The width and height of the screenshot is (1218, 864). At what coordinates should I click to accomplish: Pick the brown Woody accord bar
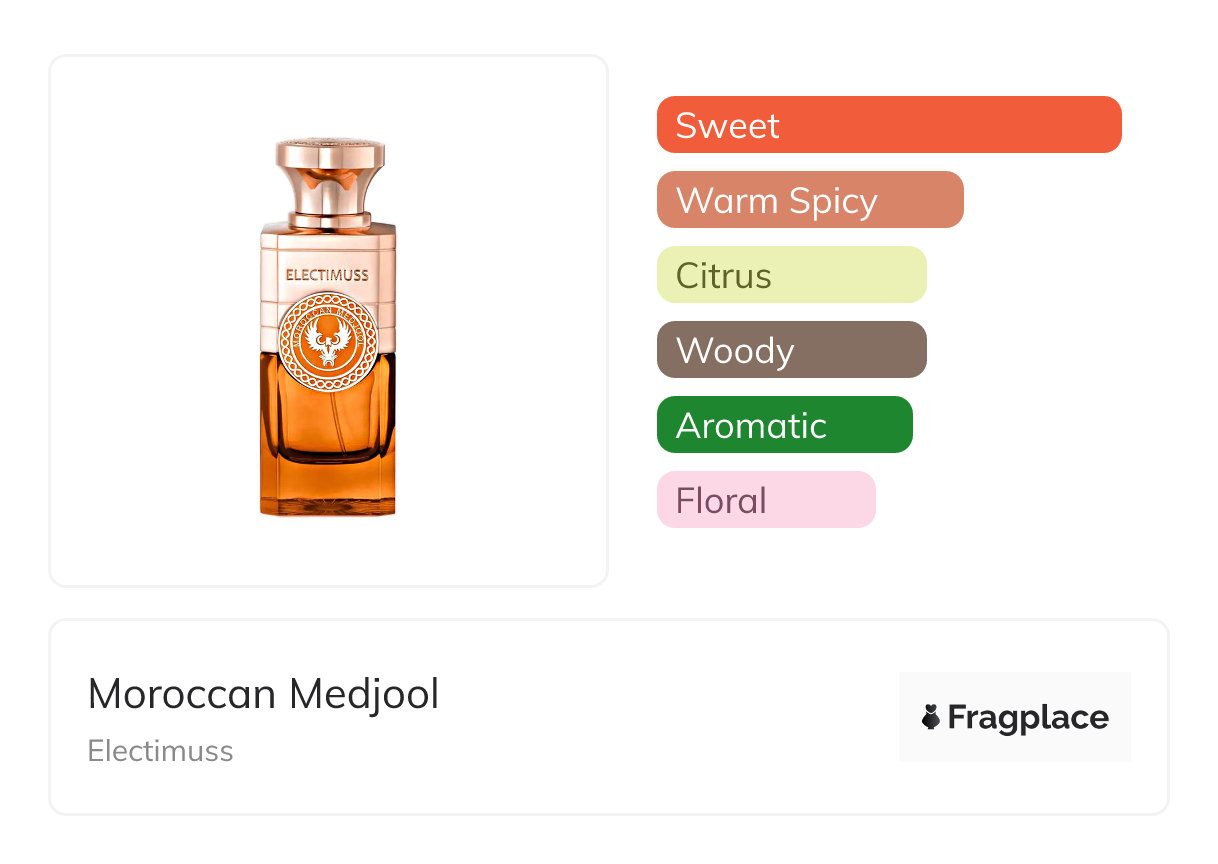coord(791,350)
